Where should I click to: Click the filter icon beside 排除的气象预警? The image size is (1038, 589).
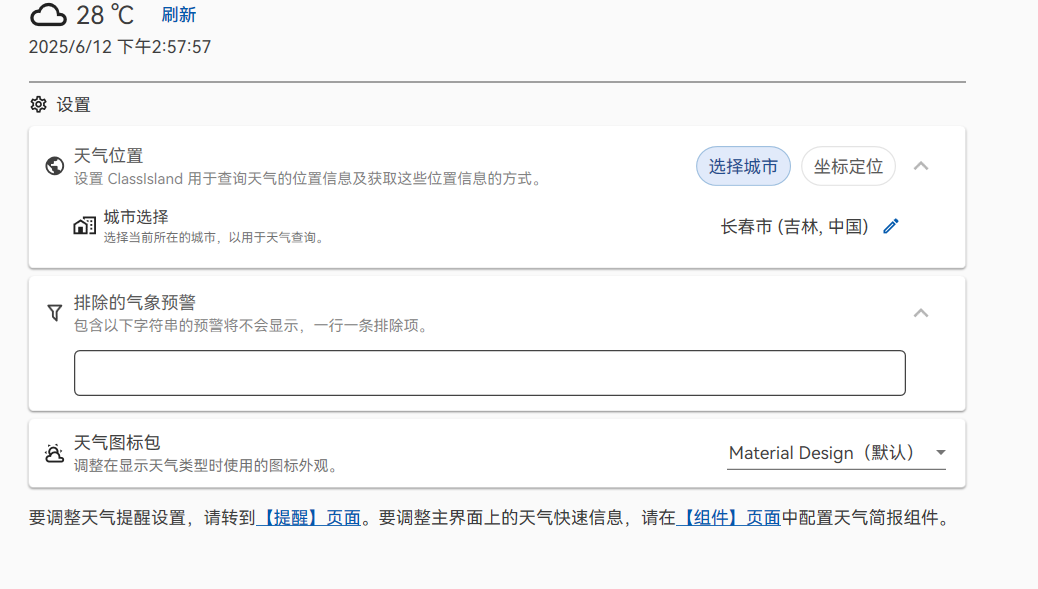click(x=55, y=312)
